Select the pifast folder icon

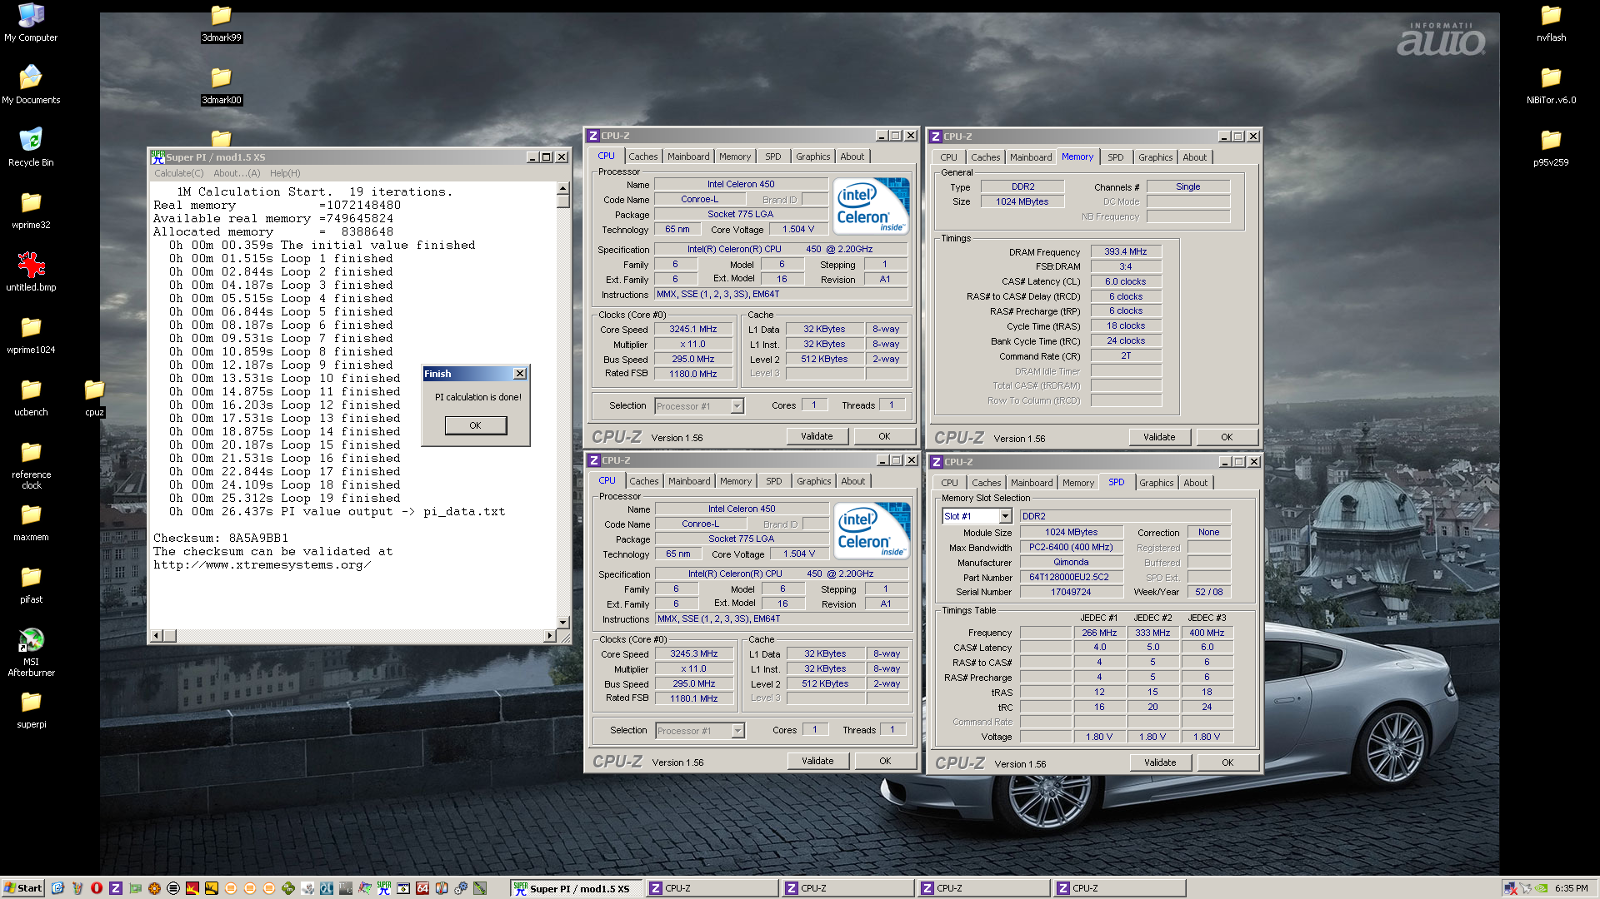click(31, 585)
